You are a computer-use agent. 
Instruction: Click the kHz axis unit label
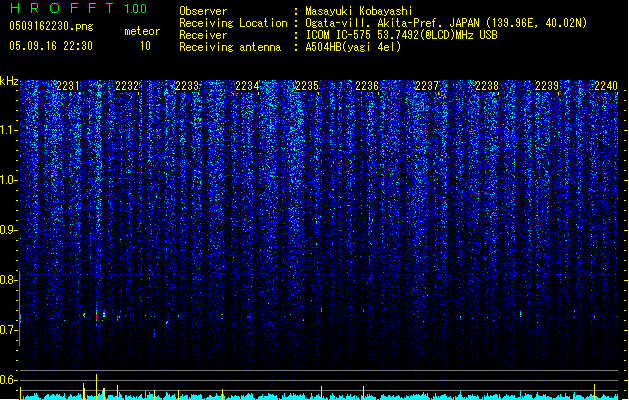click(9, 81)
